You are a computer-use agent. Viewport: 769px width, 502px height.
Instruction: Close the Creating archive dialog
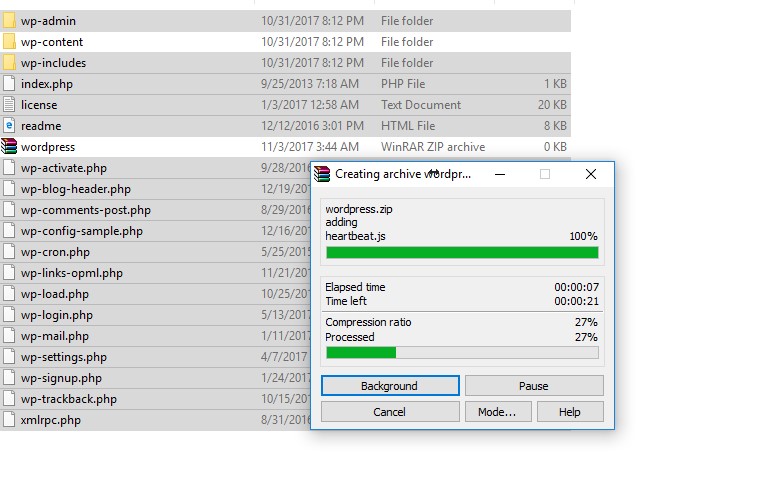pyautogui.click(x=591, y=174)
